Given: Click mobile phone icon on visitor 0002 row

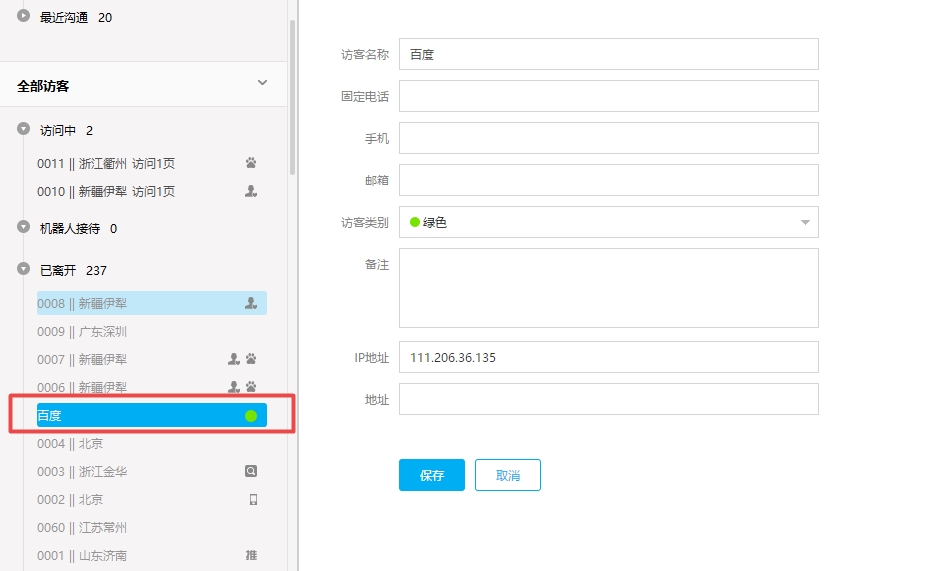Looking at the screenshot, I should [x=252, y=499].
